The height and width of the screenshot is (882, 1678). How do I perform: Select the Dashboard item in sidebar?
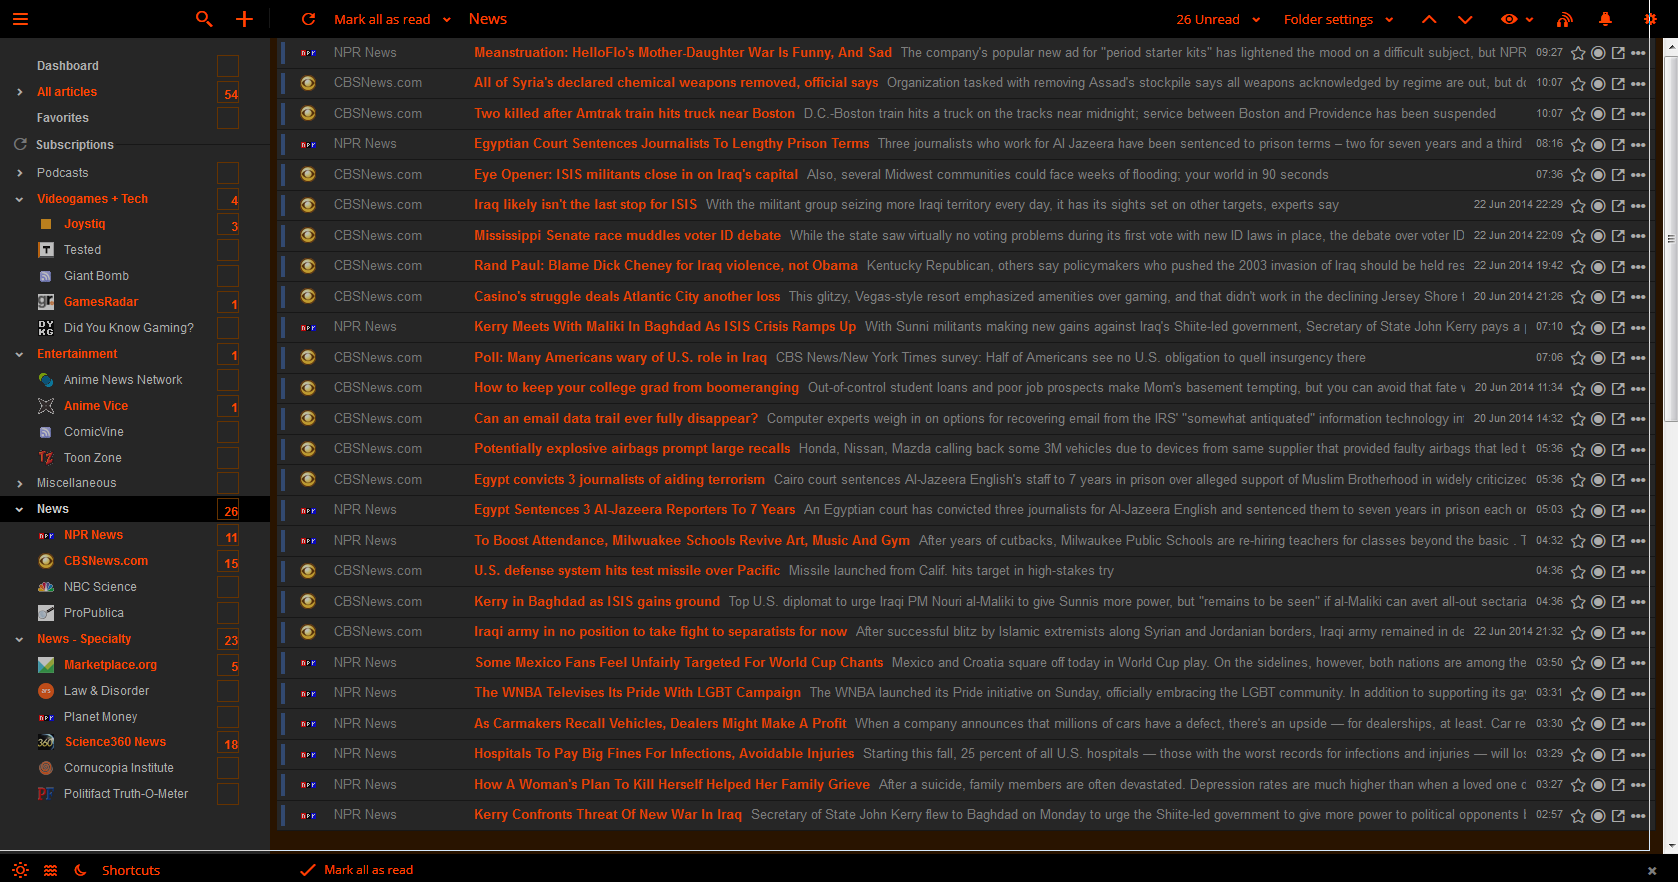coord(68,66)
